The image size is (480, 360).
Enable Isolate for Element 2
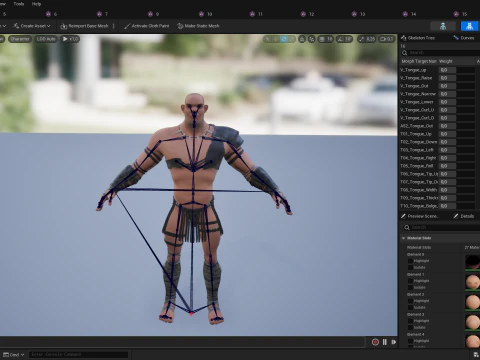click(x=411, y=308)
